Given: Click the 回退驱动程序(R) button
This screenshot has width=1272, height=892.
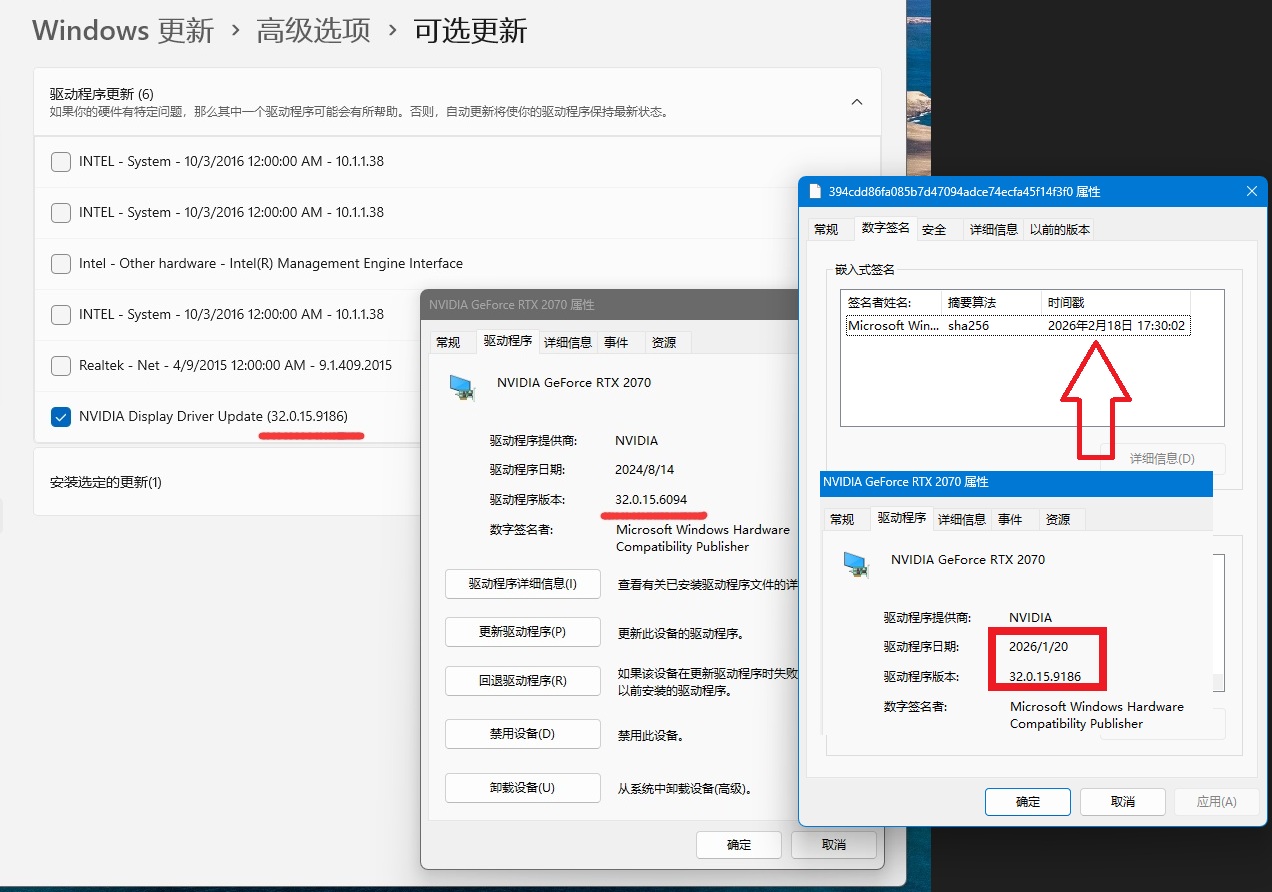Looking at the screenshot, I should (522, 681).
